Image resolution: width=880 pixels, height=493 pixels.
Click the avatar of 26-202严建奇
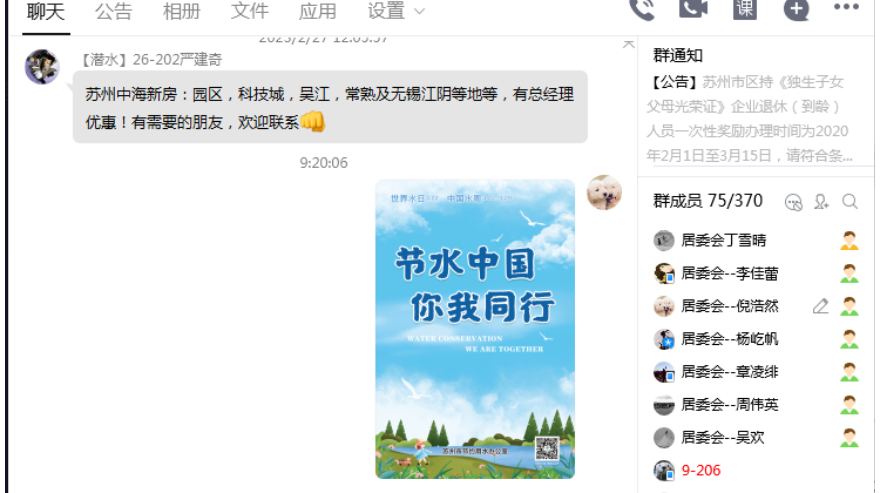pyautogui.click(x=42, y=67)
